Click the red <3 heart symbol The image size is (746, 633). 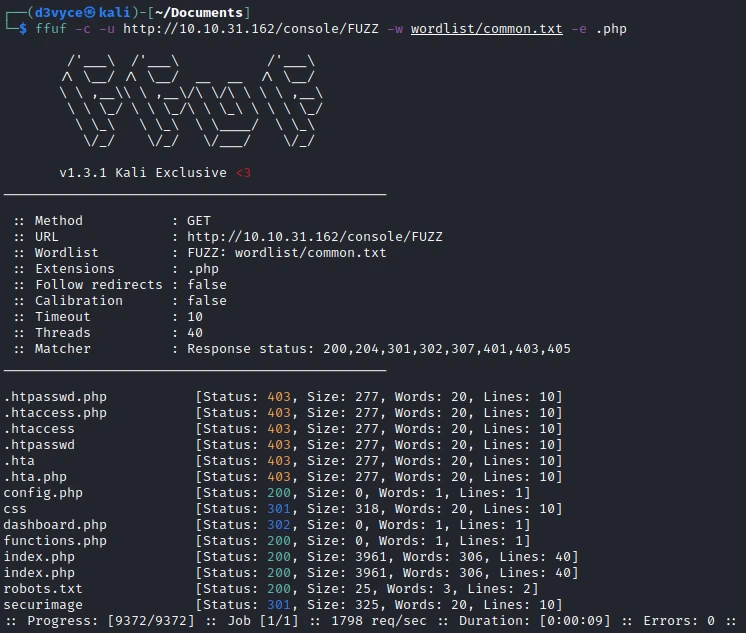click(x=243, y=173)
